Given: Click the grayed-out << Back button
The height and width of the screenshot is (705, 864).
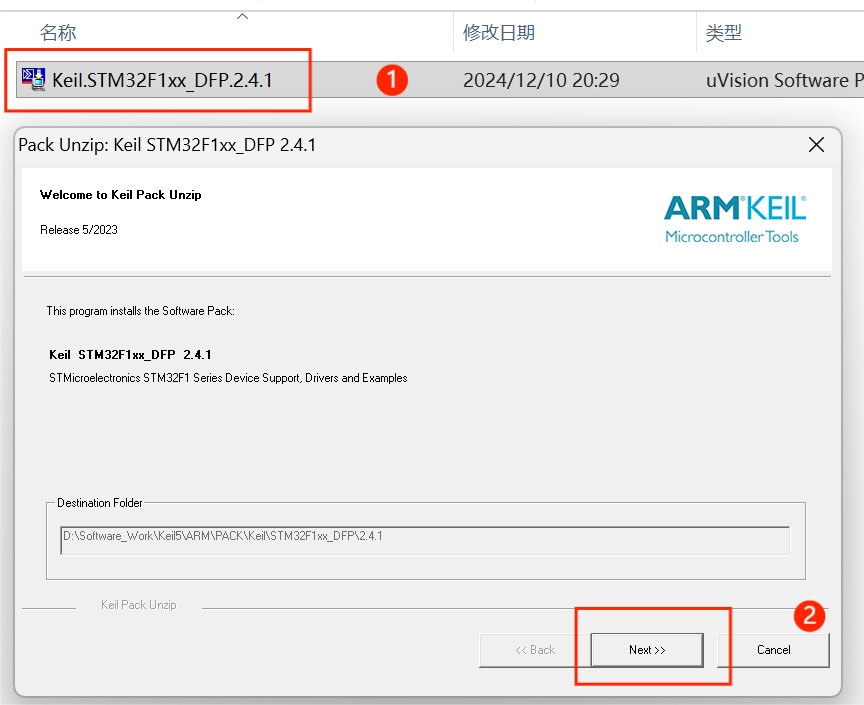Looking at the screenshot, I should pyautogui.click(x=535, y=650).
